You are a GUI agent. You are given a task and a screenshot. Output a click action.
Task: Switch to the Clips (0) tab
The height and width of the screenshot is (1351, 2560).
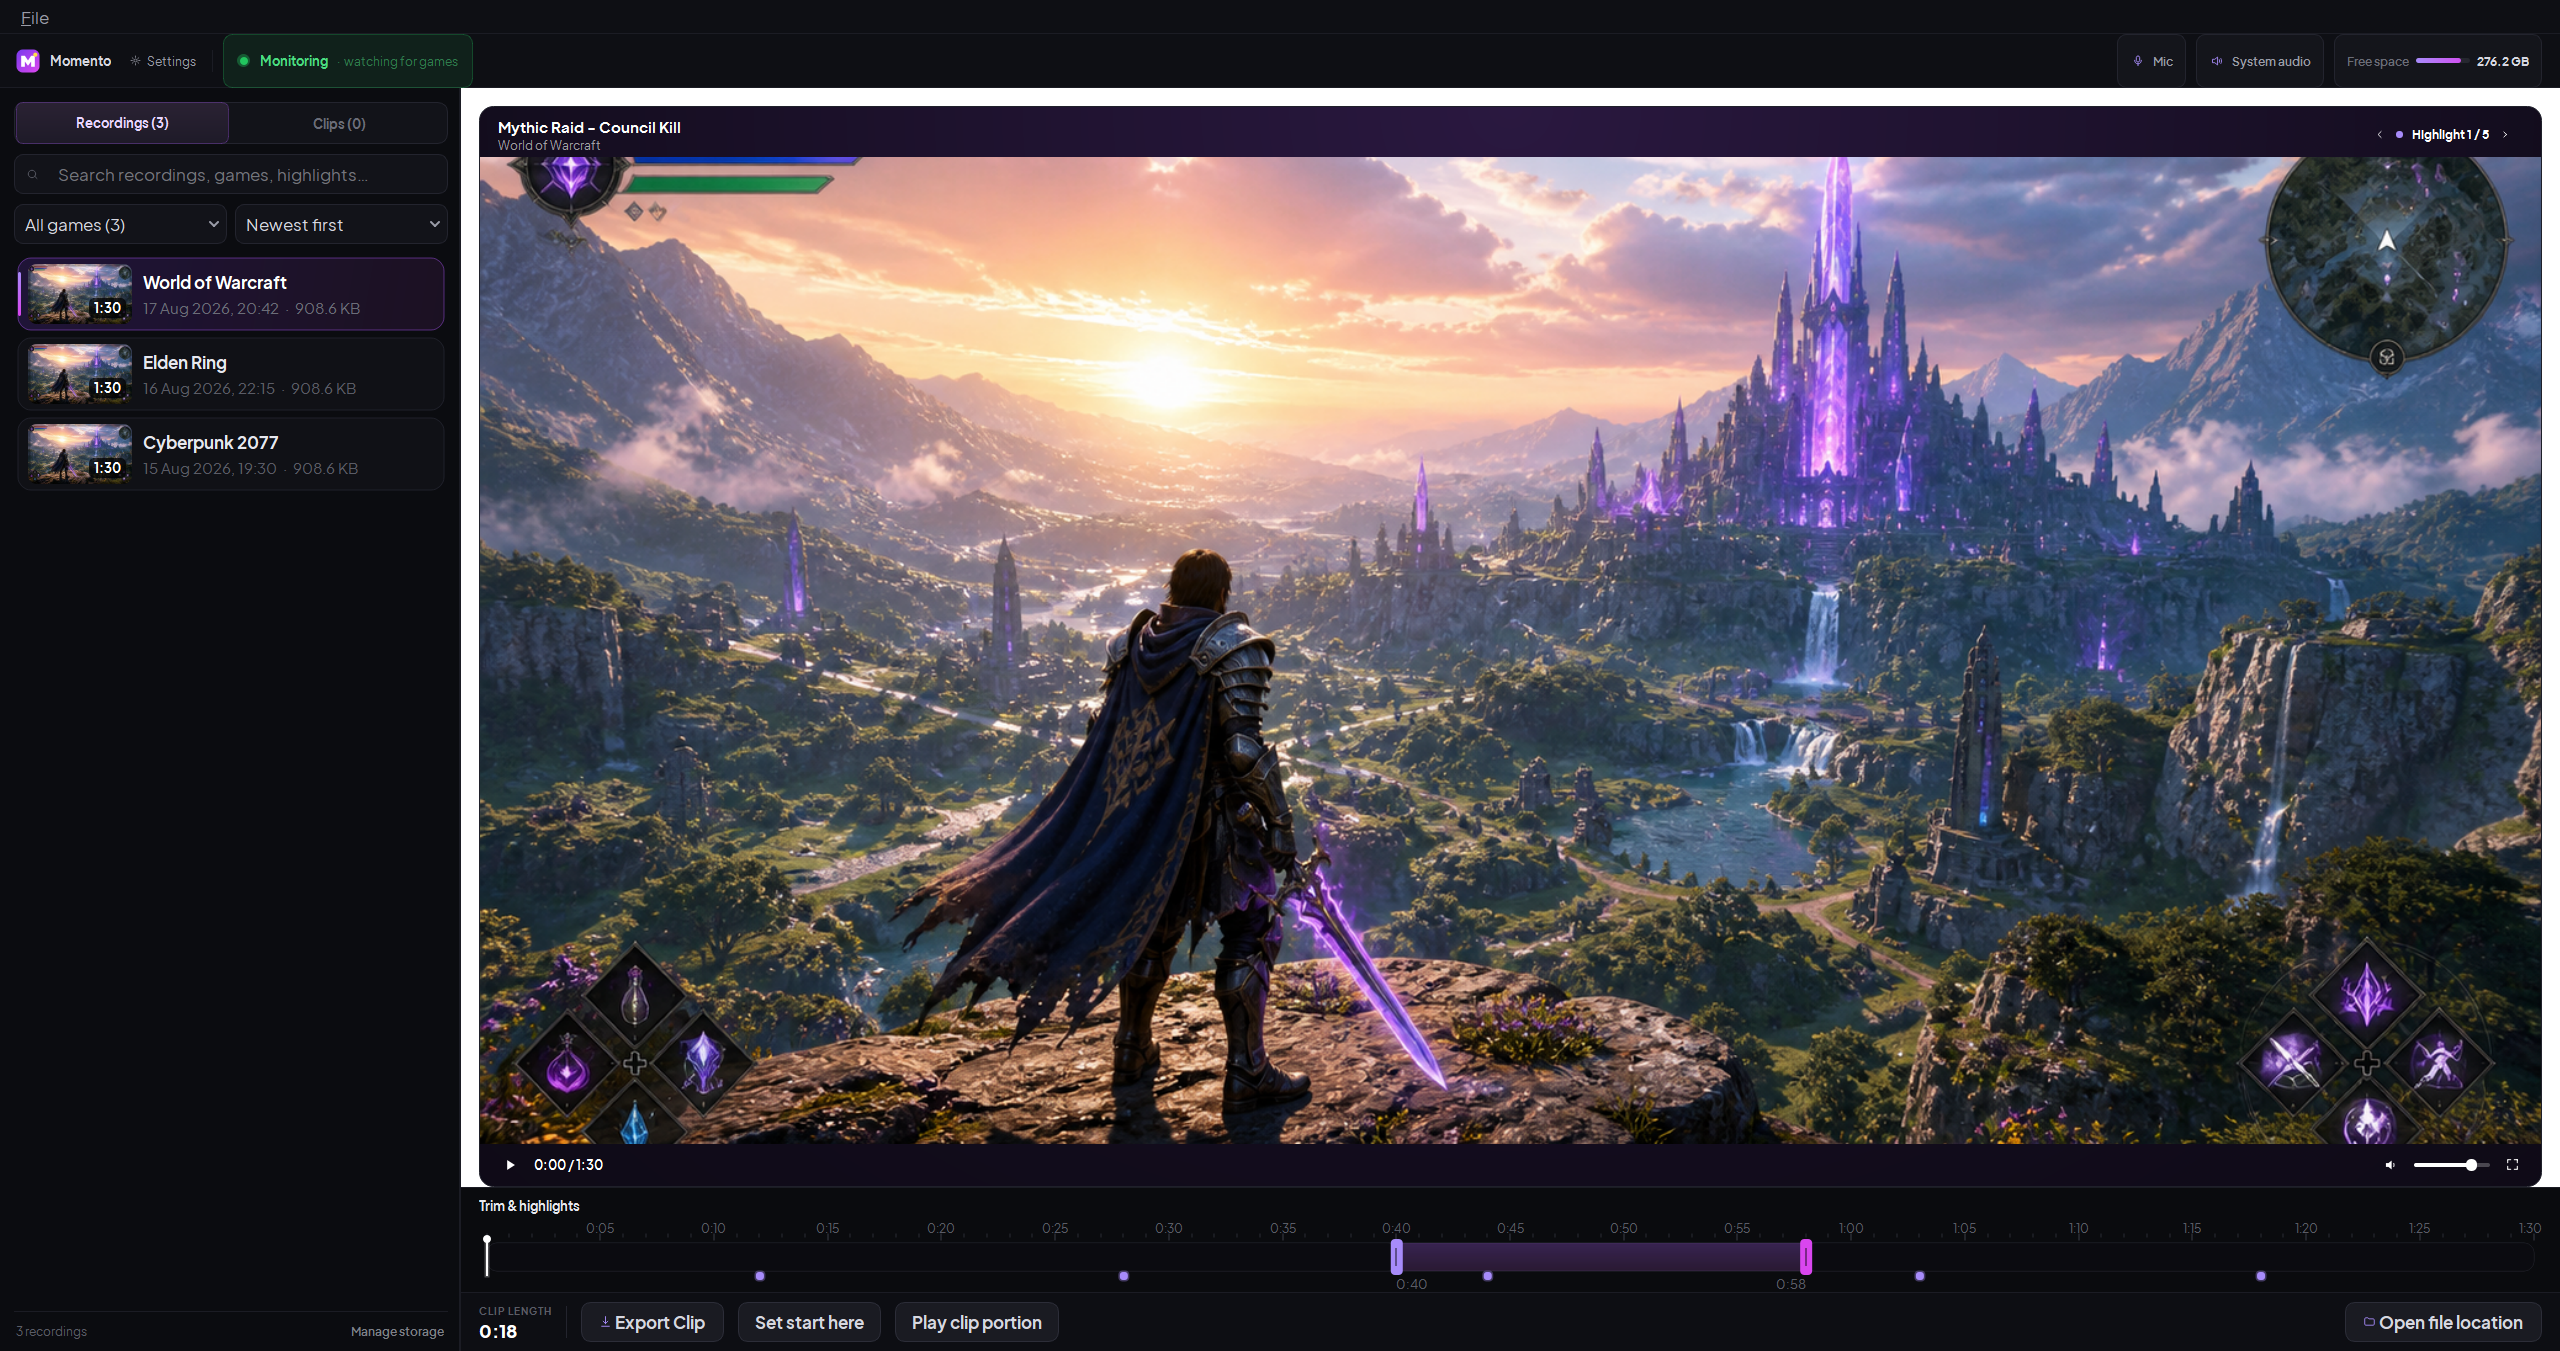[339, 123]
